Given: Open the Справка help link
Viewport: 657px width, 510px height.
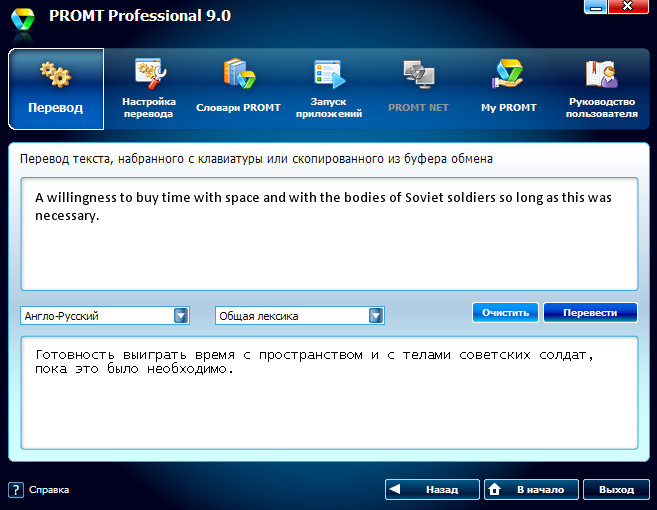Looking at the screenshot, I should pyautogui.click(x=49, y=489).
